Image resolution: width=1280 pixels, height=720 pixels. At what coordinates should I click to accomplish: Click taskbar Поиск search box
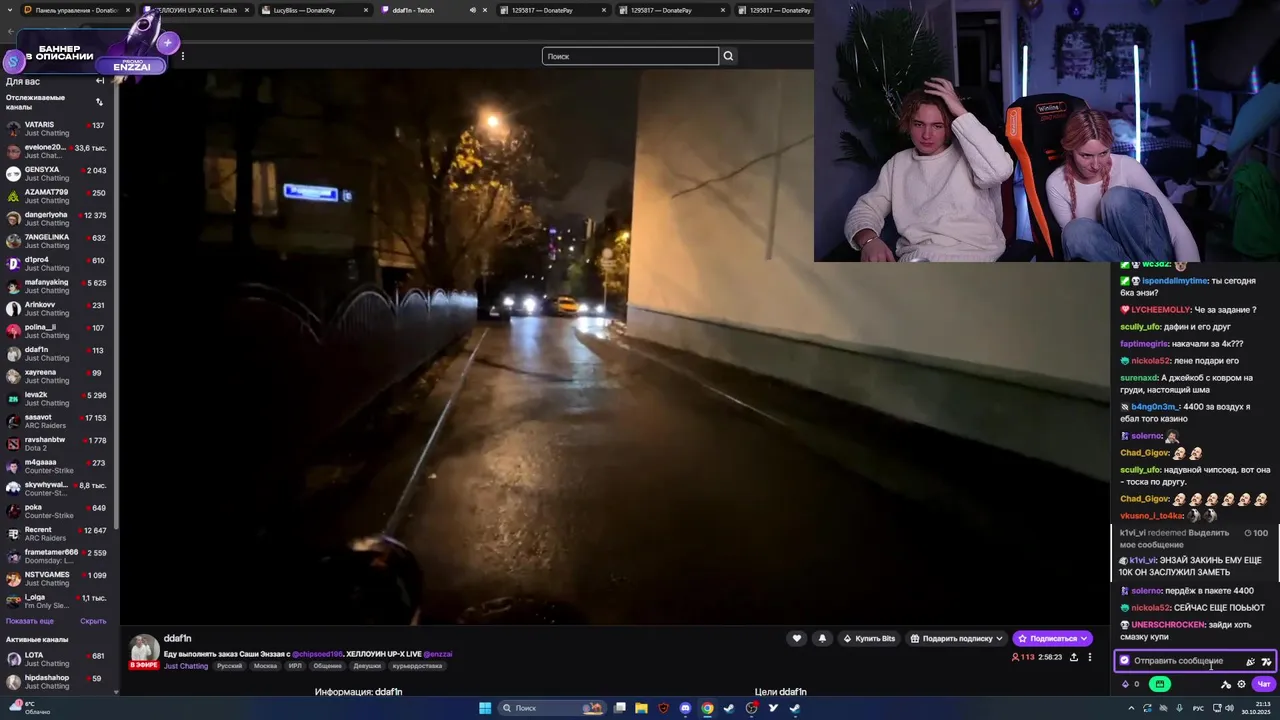(552, 708)
